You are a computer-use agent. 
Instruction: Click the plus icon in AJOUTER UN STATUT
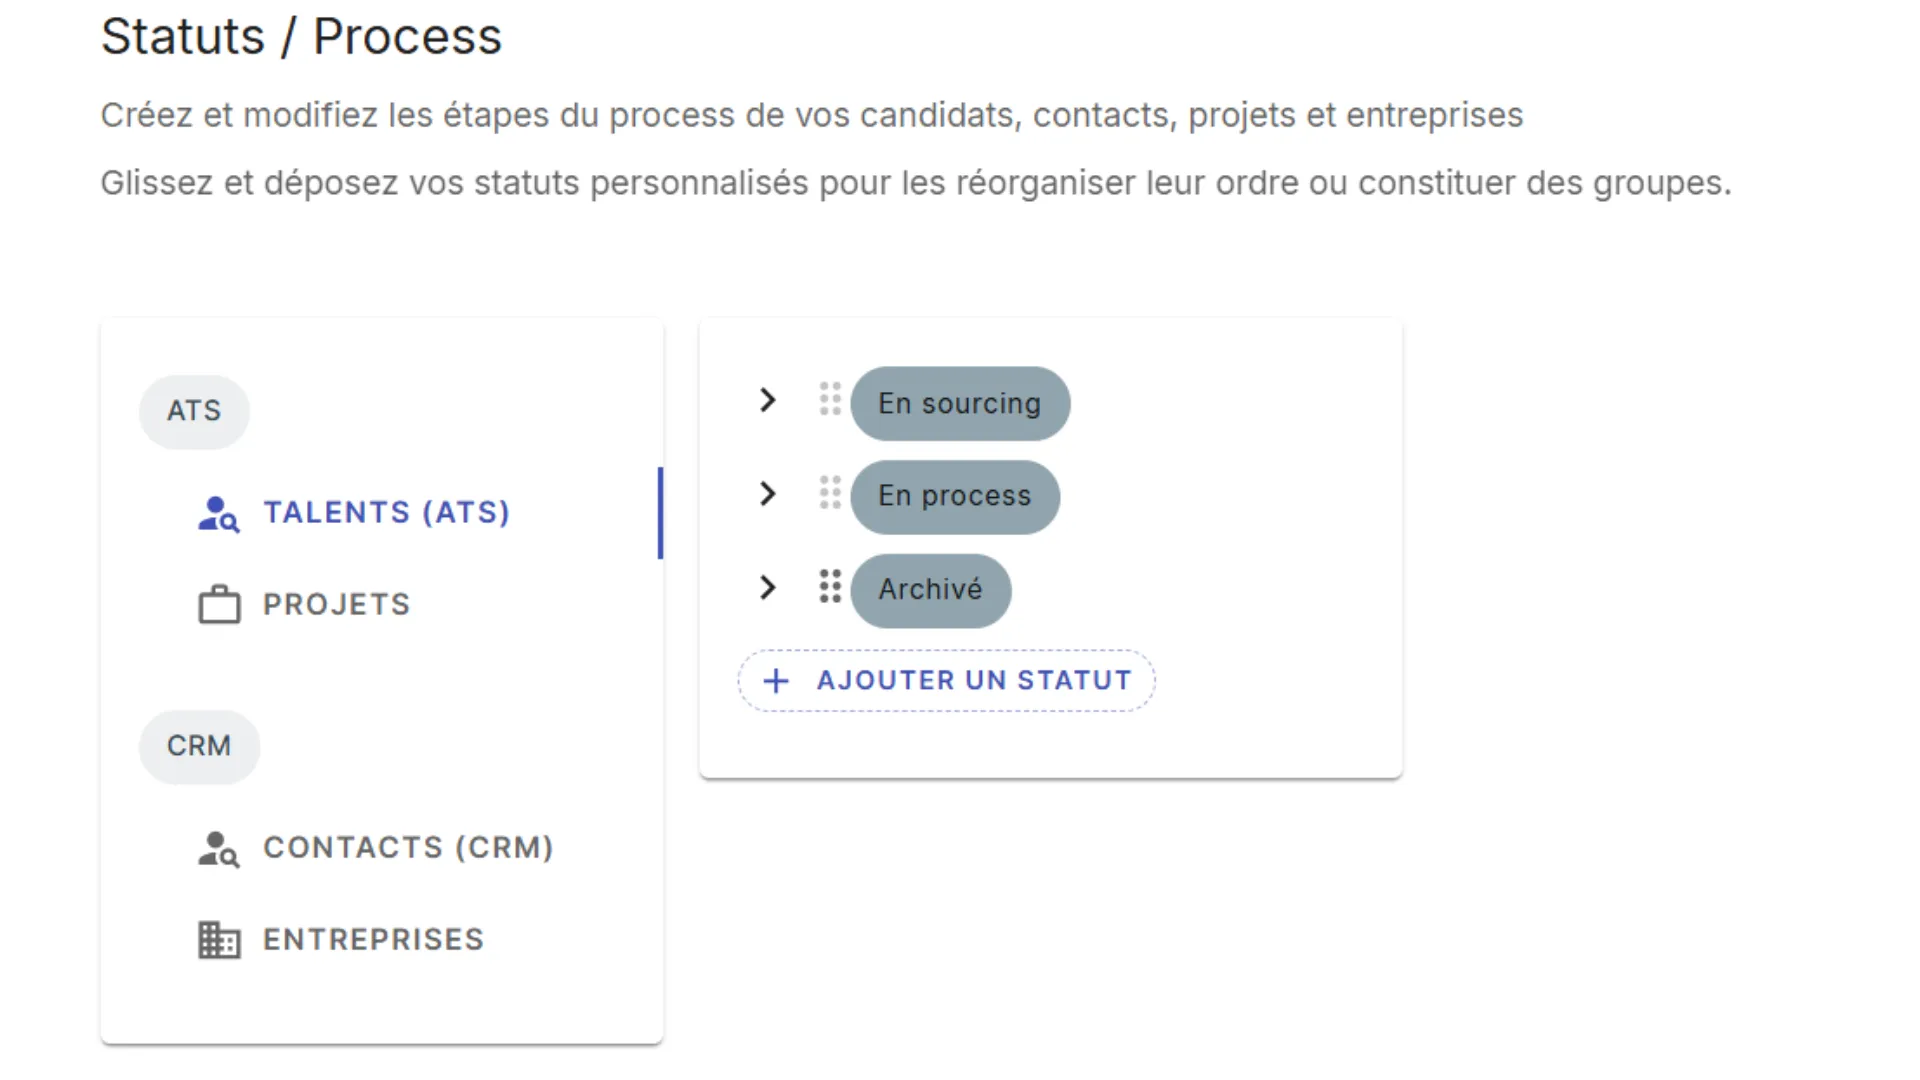776,680
